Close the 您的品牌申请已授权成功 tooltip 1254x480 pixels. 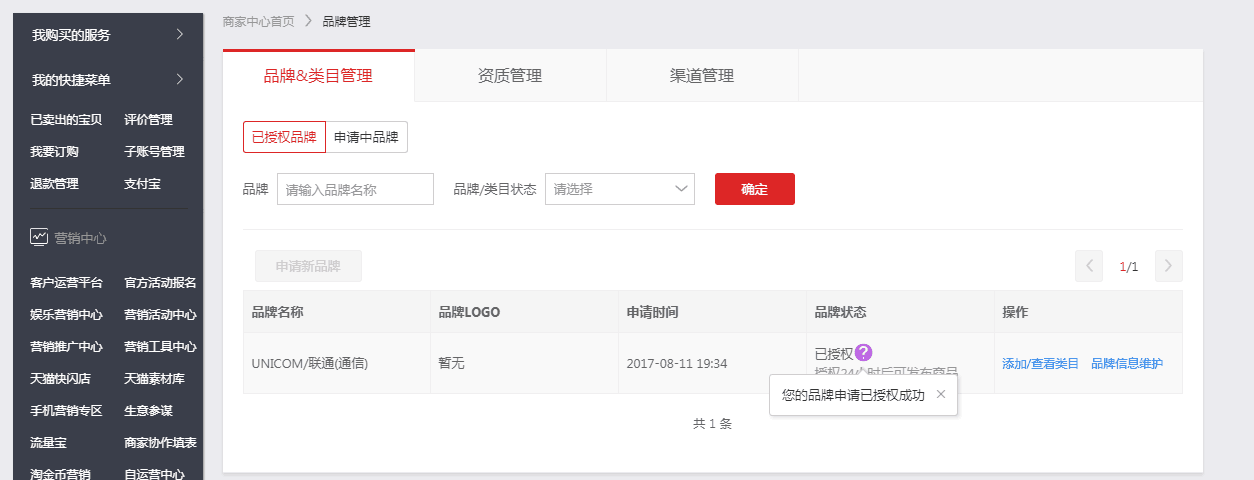point(941,394)
